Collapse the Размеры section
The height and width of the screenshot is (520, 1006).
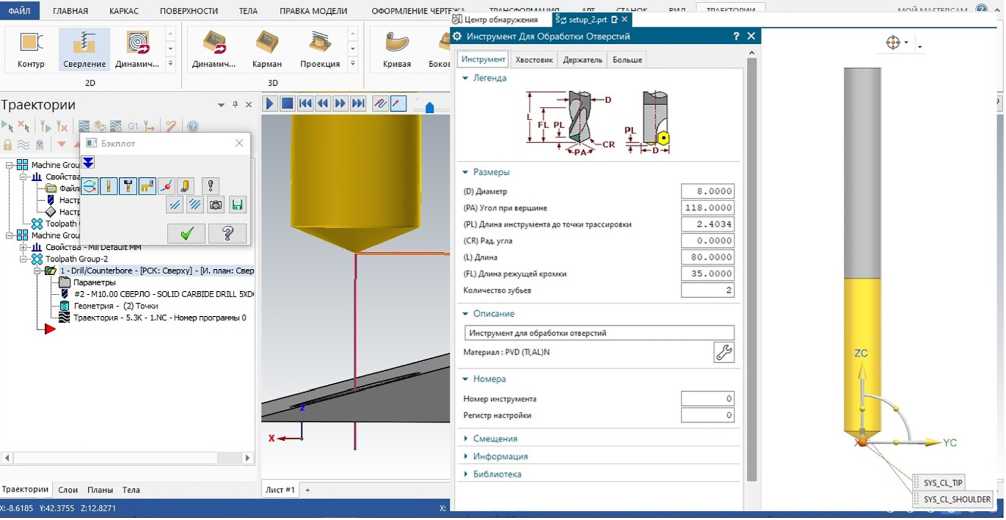pyautogui.click(x=491, y=172)
